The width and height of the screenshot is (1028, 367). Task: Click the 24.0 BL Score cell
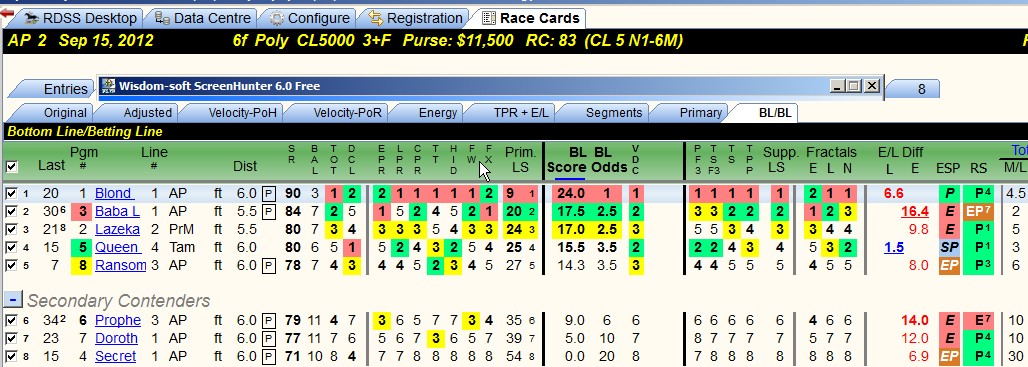pyautogui.click(x=570, y=193)
